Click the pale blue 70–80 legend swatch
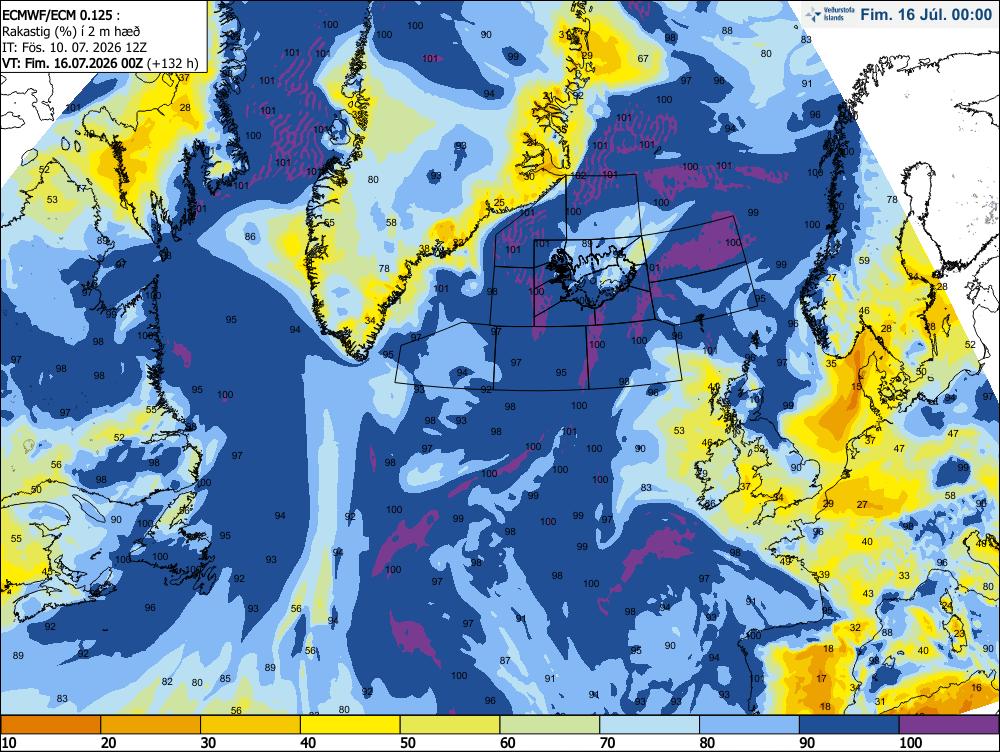Screen dimensions: 1000x752 pyautogui.click(x=649, y=725)
